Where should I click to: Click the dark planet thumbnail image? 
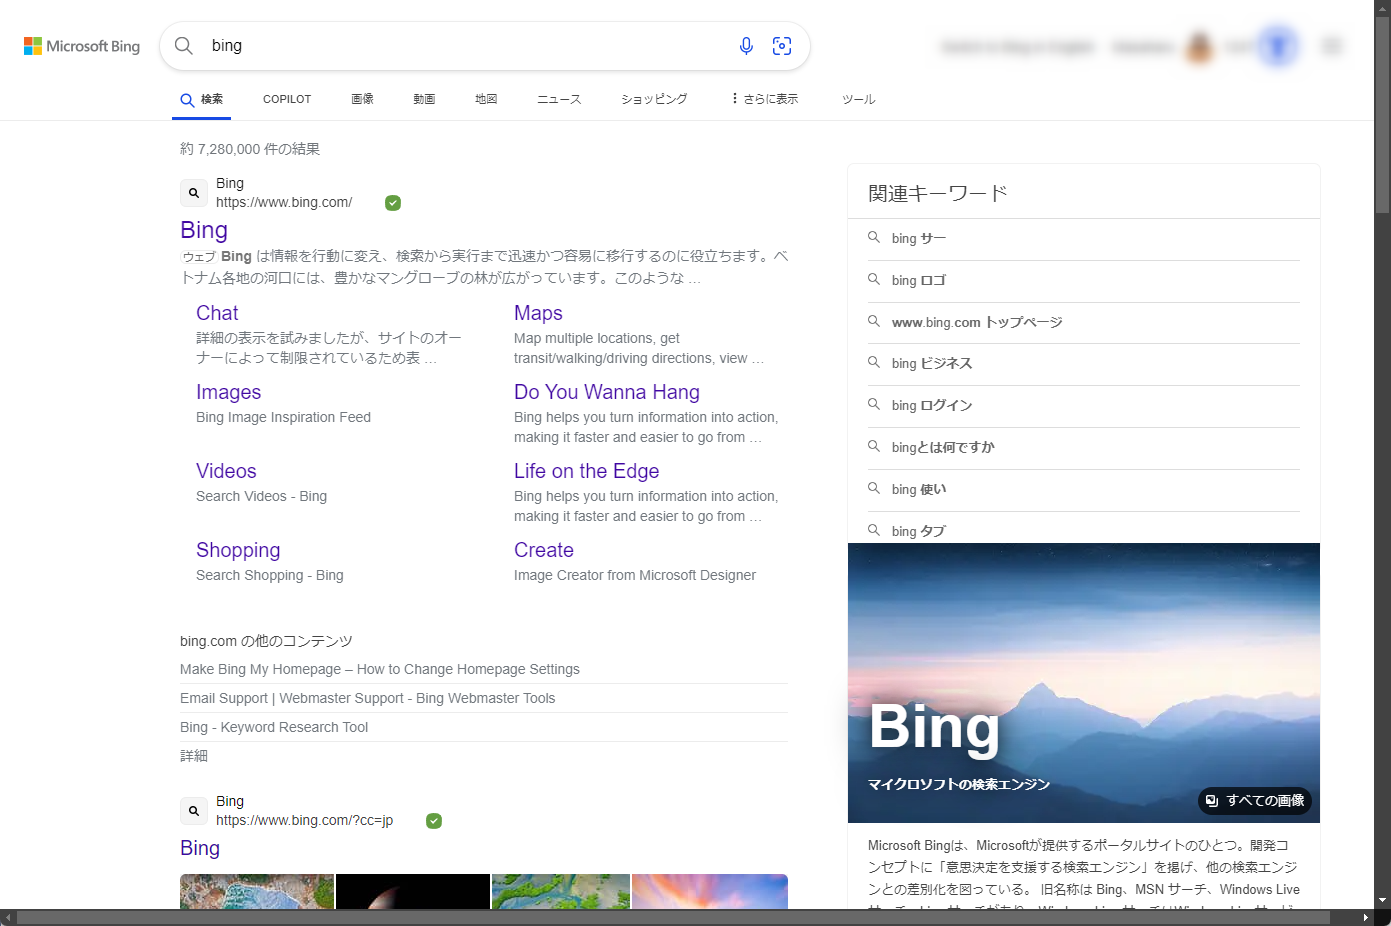[x=413, y=891]
